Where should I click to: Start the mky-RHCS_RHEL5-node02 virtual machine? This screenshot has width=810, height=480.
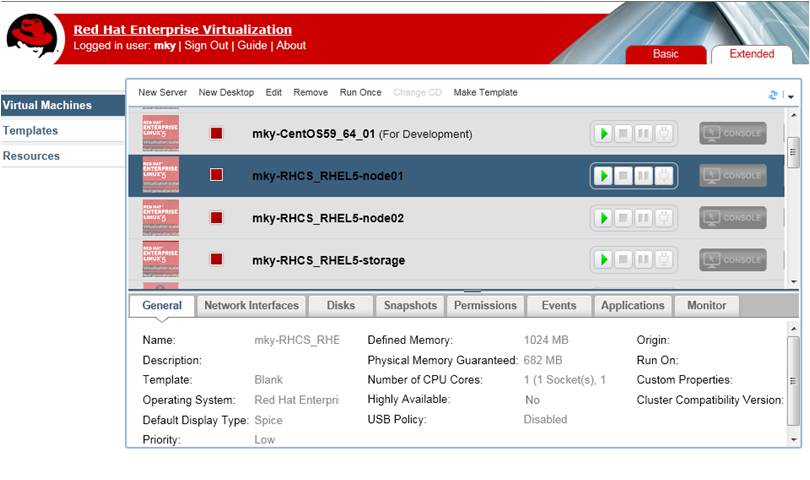(x=603, y=218)
